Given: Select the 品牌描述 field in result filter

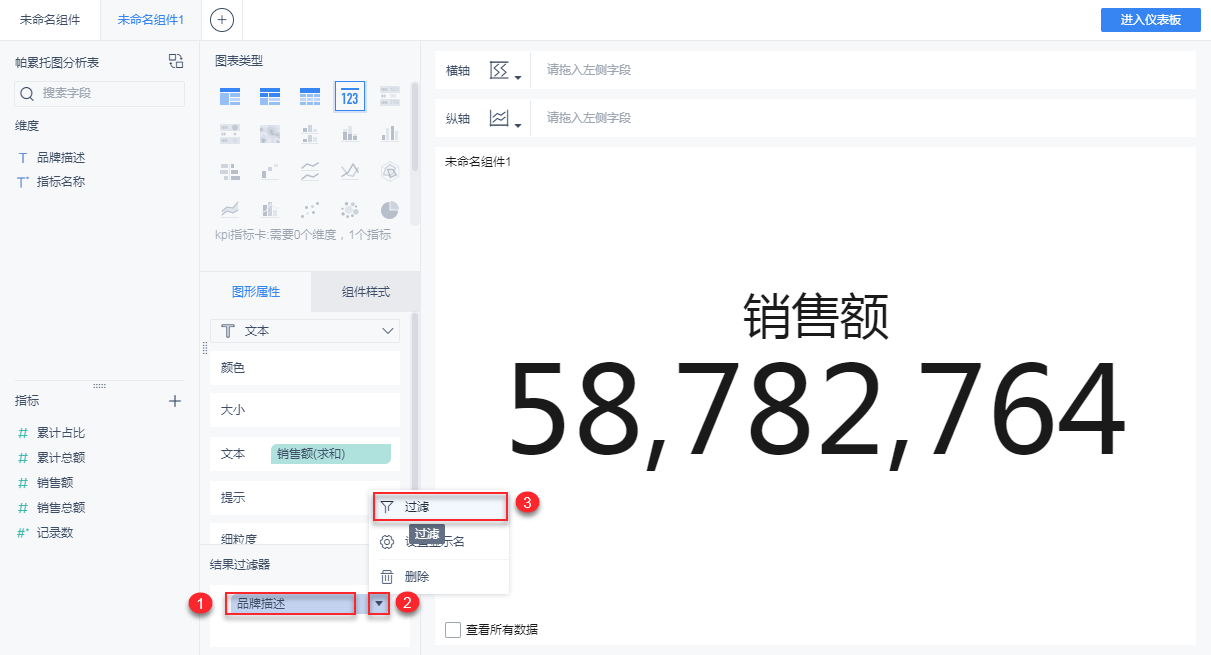Looking at the screenshot, I should pyautogui.click(x=290, y=604).
